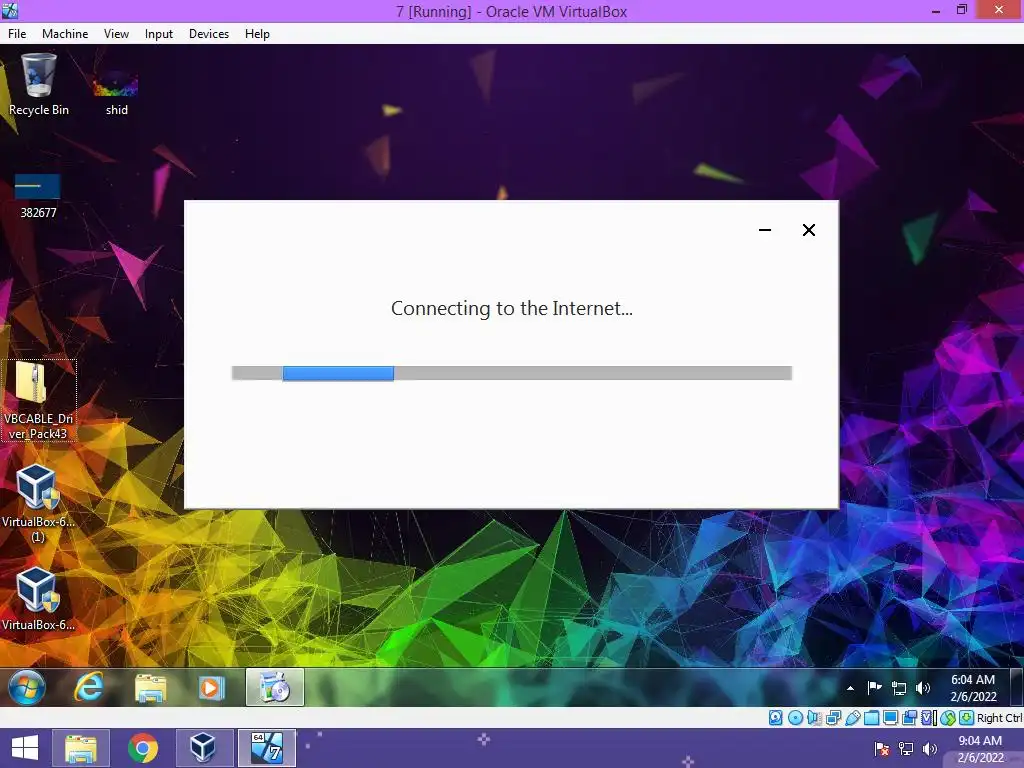This screenshot has width=1024, height=768.
Task: Open host network tray icon
Action: point(906,749)
